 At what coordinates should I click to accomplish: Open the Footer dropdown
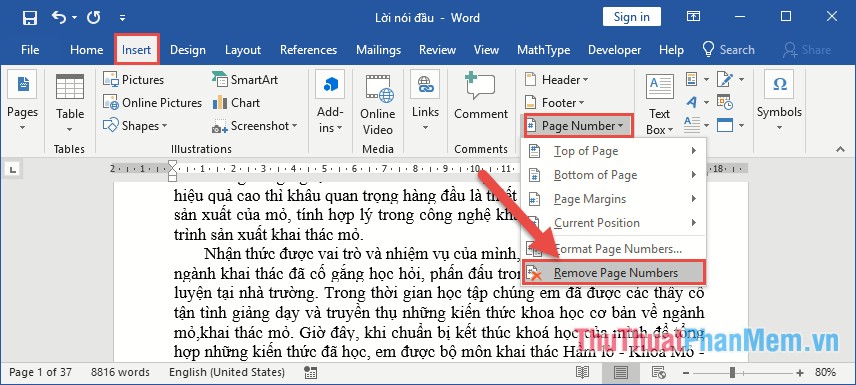click(555, 103)
